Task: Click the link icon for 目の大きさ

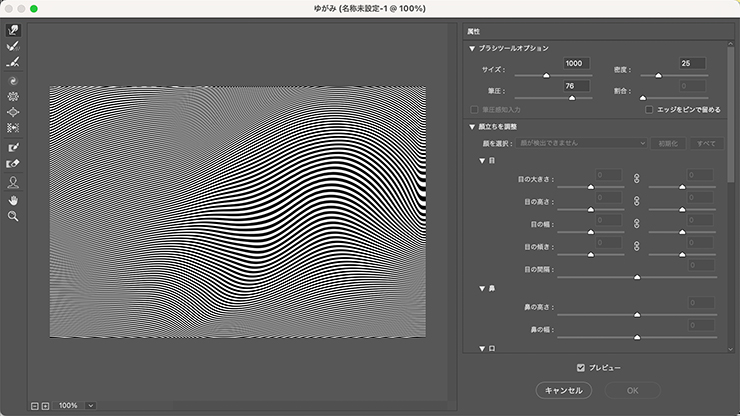Action: (635, 178)
